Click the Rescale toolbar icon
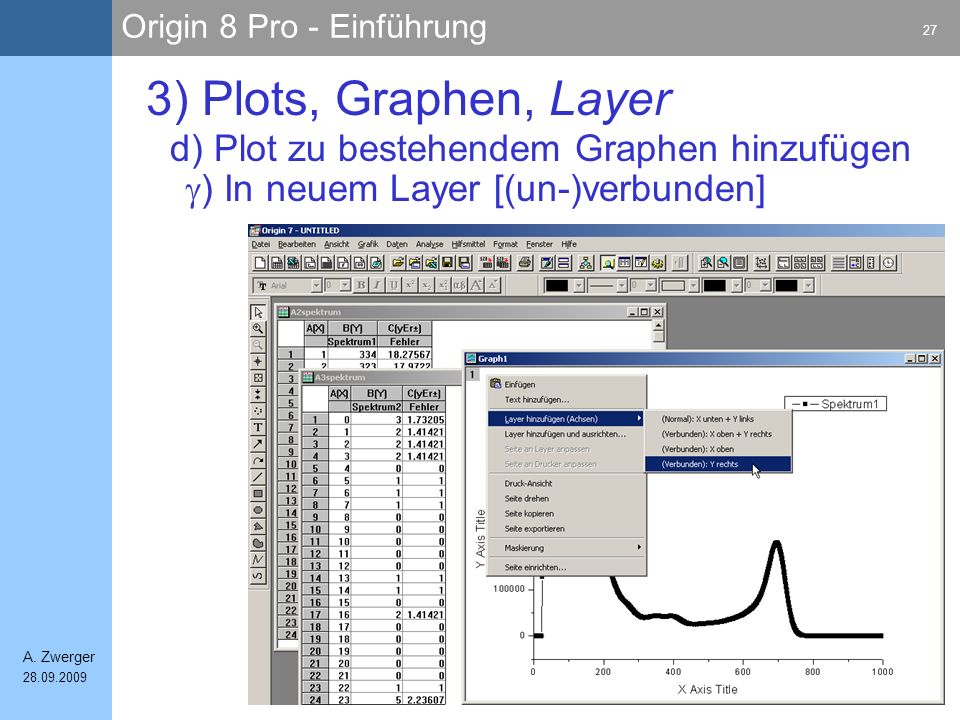Screen dimensions: 960x720 click(761, 263)
